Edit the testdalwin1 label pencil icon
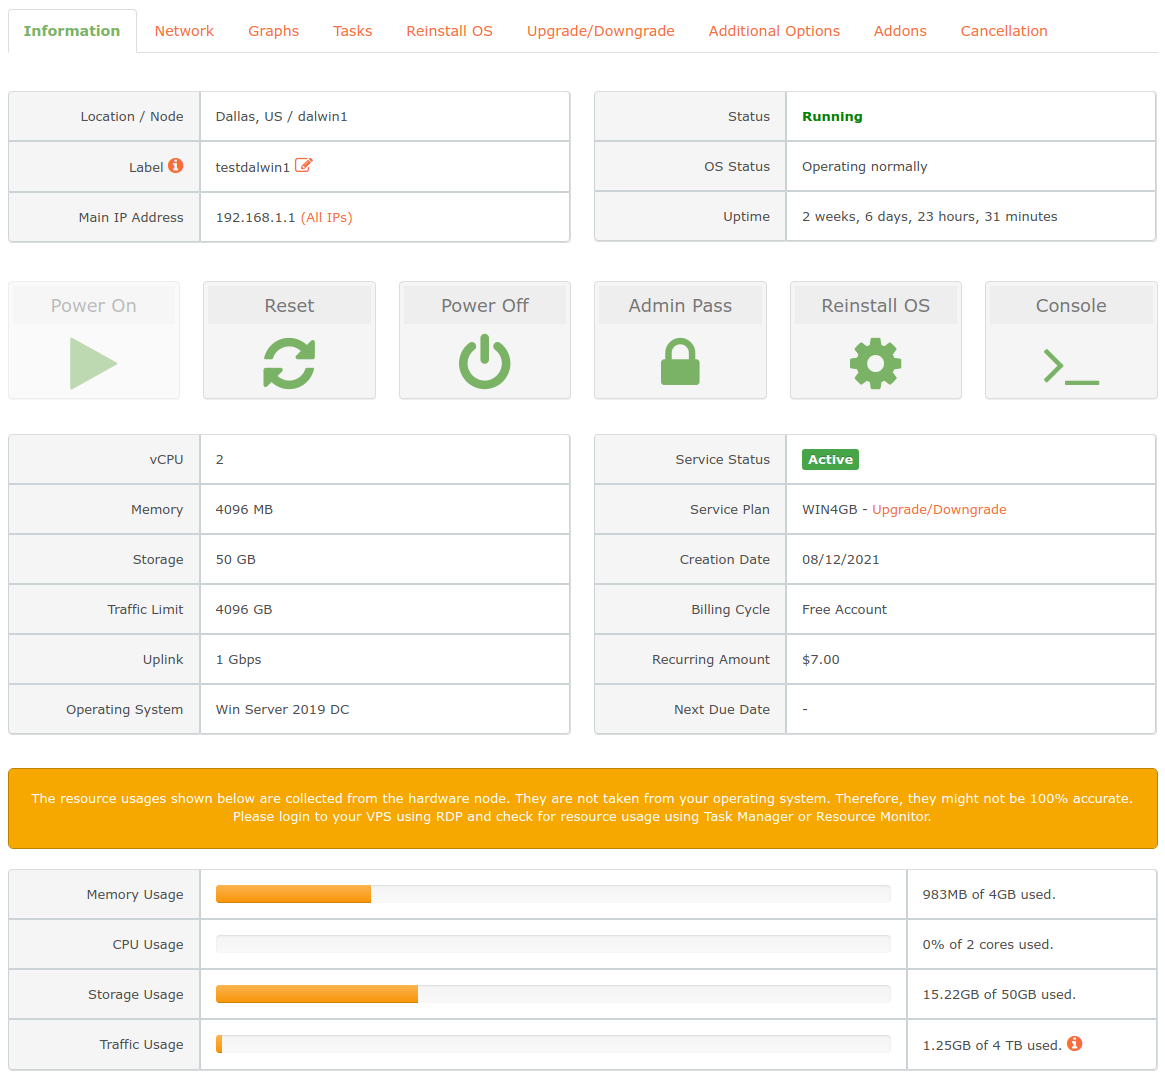This screenshot has width=1165, height=1080. pyautogui.click(x=303, y=165)
